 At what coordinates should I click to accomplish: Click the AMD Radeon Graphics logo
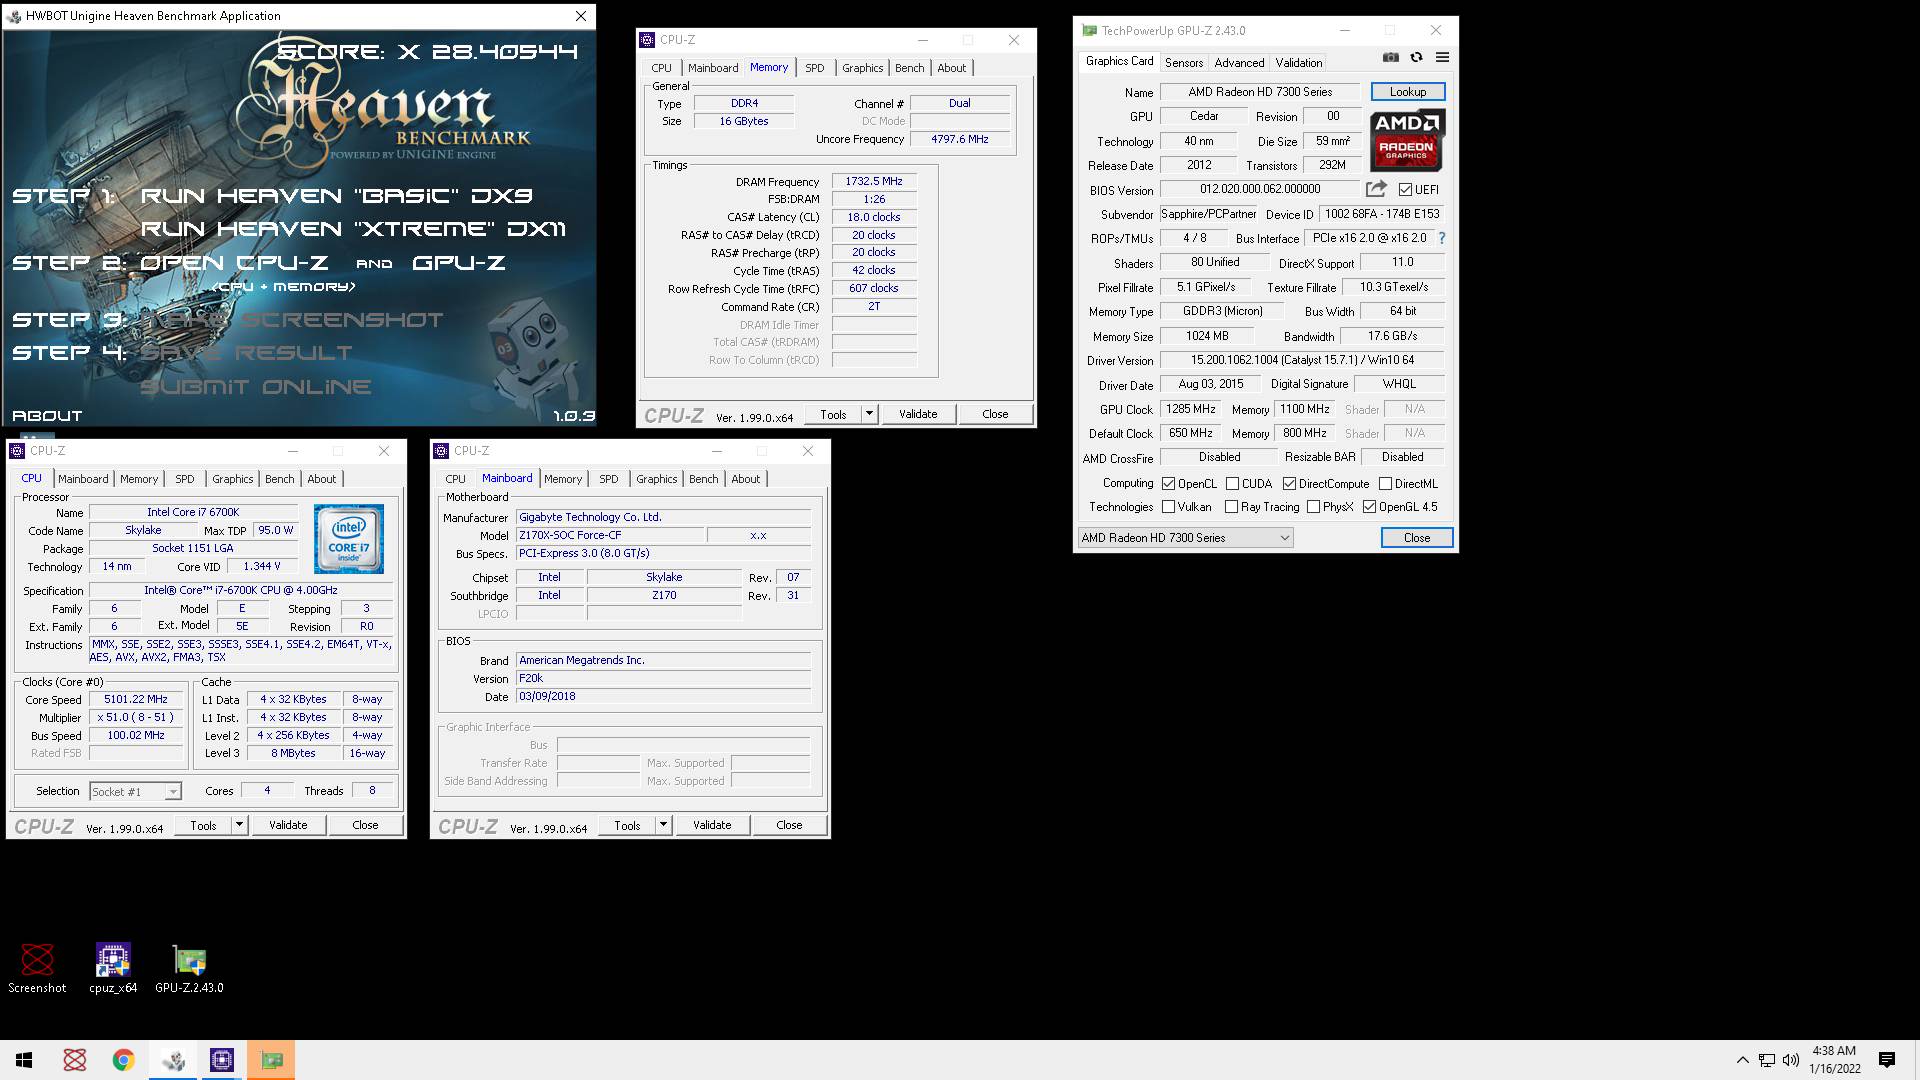coord(1407,140)
